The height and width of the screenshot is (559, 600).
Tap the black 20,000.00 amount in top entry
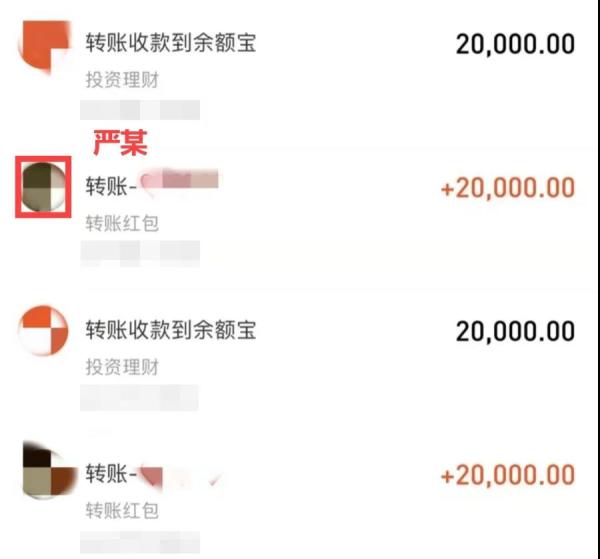515,44
